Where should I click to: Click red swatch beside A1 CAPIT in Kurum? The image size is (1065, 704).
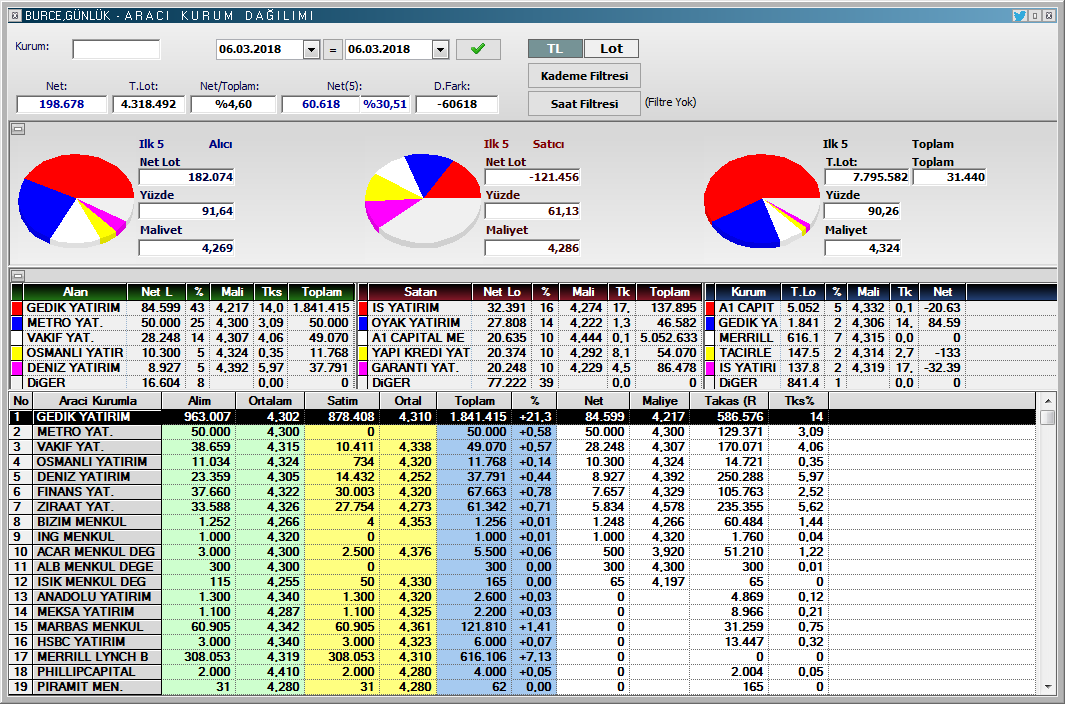point(710,308)
